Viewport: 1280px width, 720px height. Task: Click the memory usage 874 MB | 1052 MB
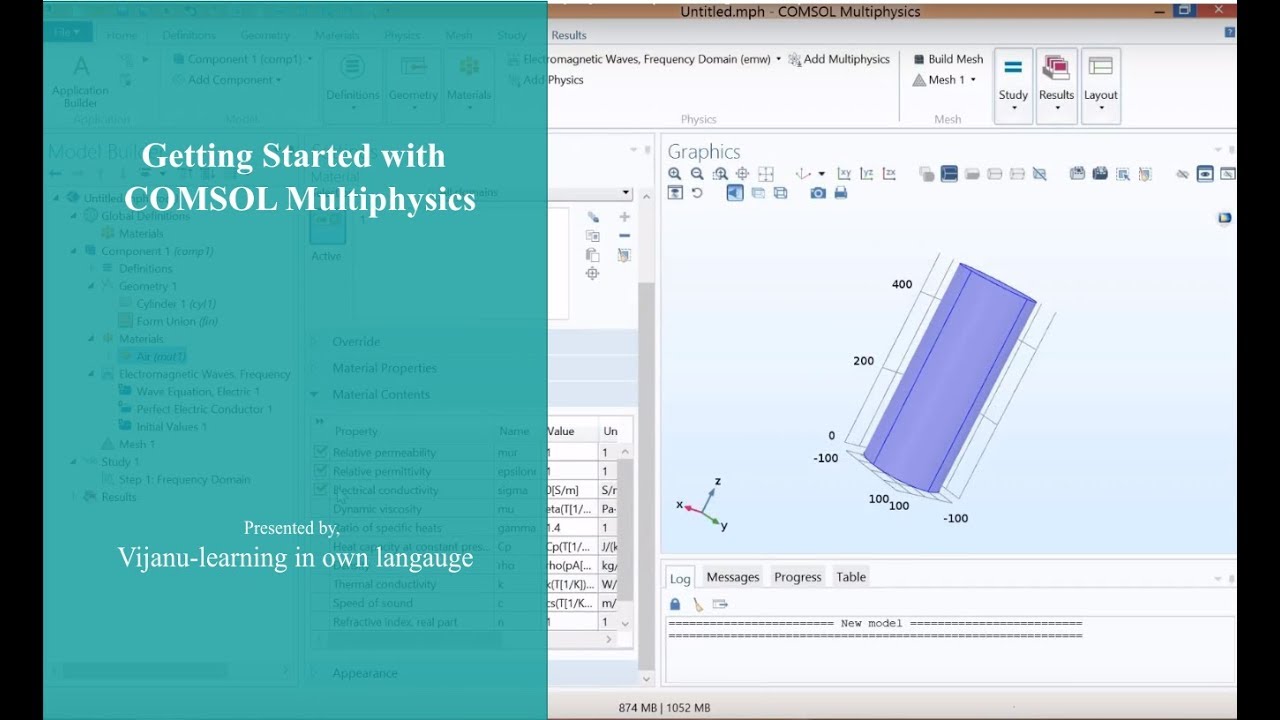coord(664,707)
